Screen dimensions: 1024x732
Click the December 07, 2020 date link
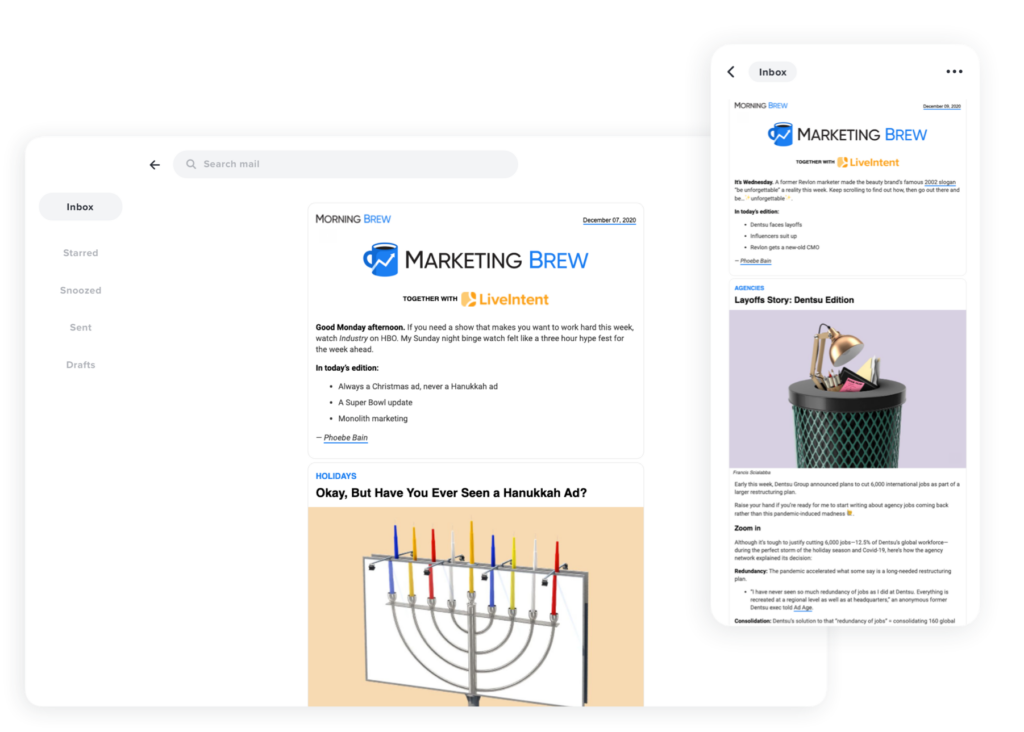[609, 220]
